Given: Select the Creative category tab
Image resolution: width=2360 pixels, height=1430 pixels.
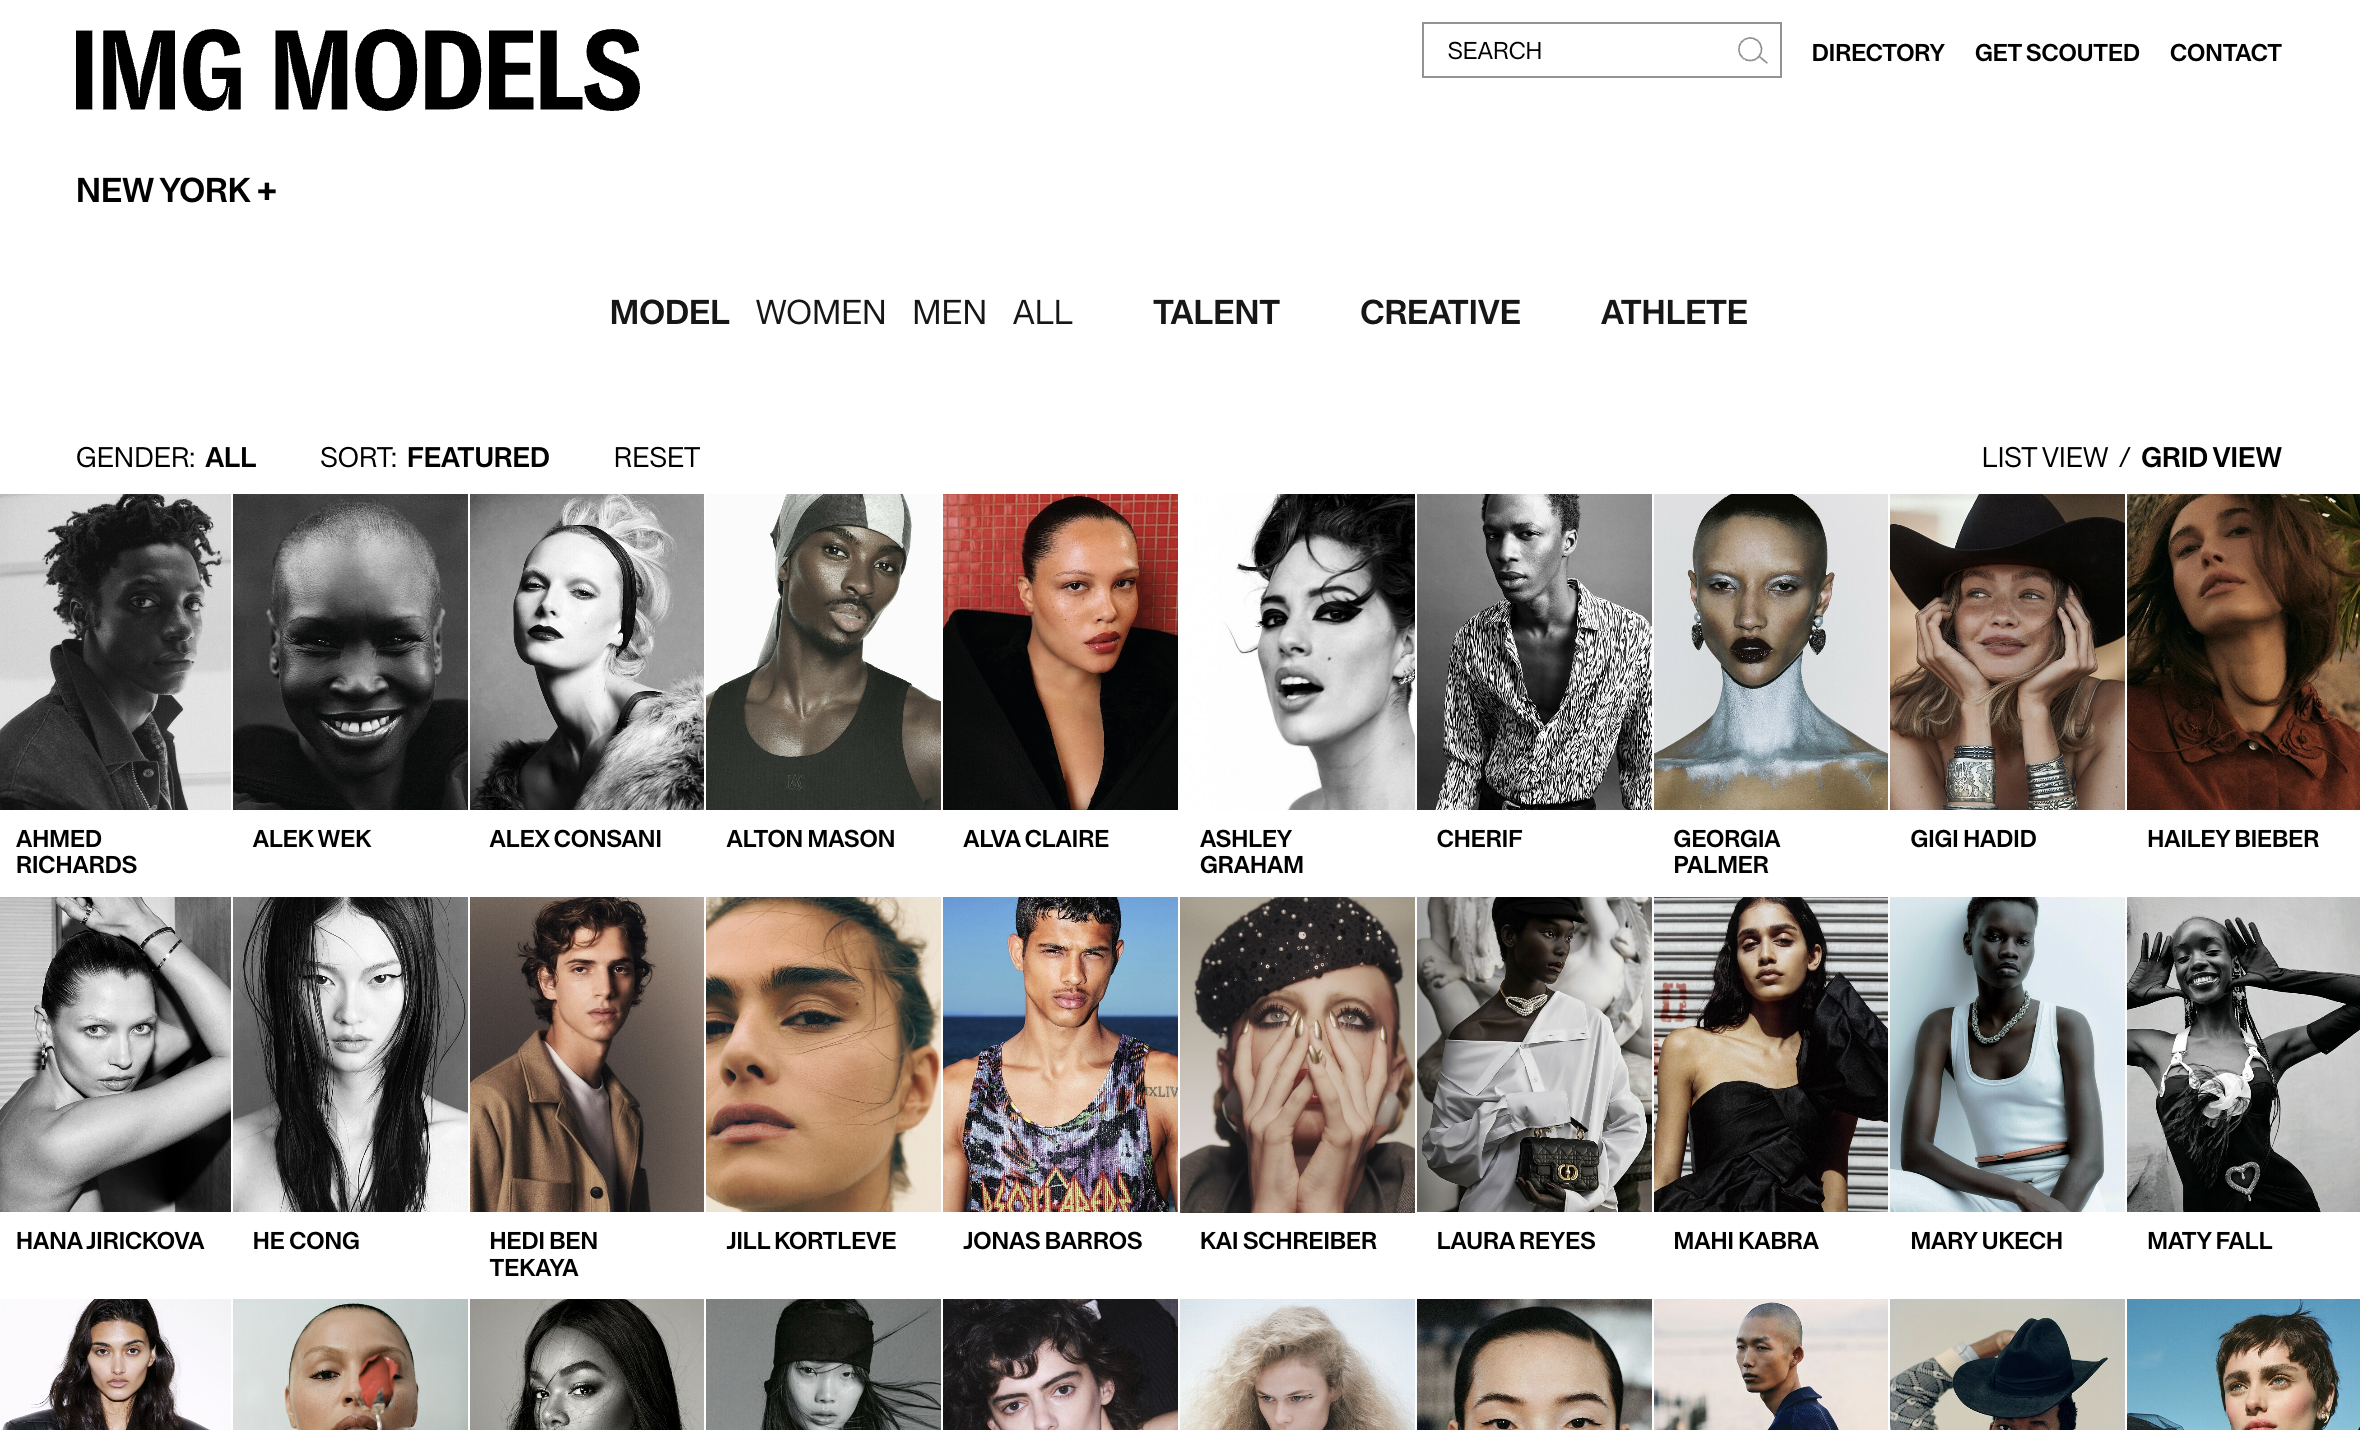Looking at the screenshot, I should tap(1440, 313).
